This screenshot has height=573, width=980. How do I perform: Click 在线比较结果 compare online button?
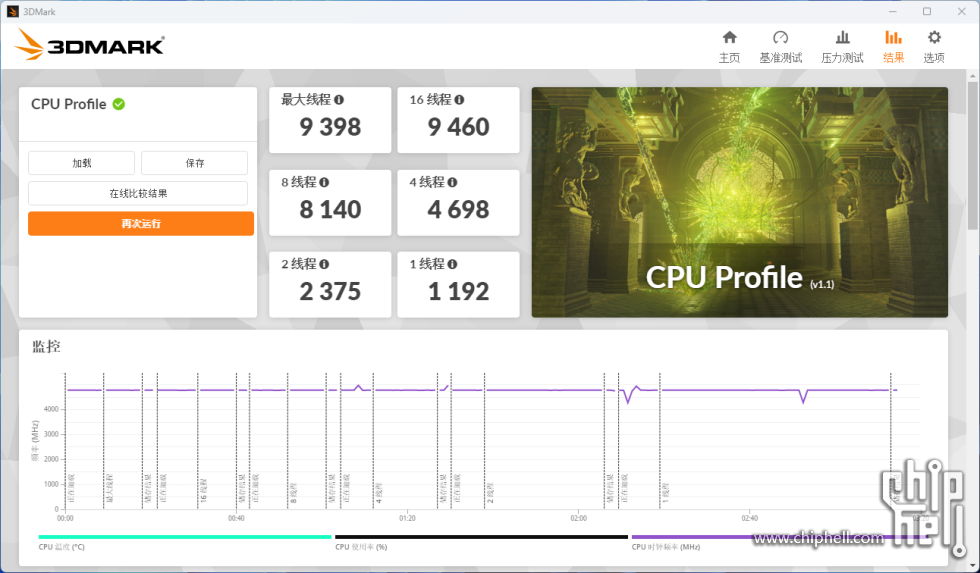coord(138,193)
